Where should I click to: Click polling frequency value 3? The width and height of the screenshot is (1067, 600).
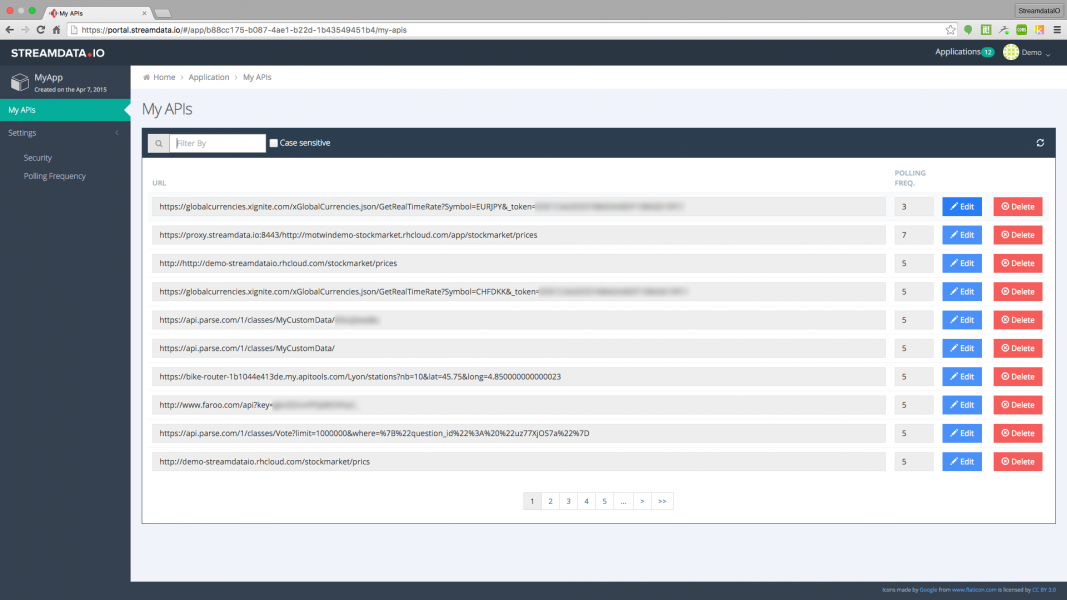[x=914, y=207]
